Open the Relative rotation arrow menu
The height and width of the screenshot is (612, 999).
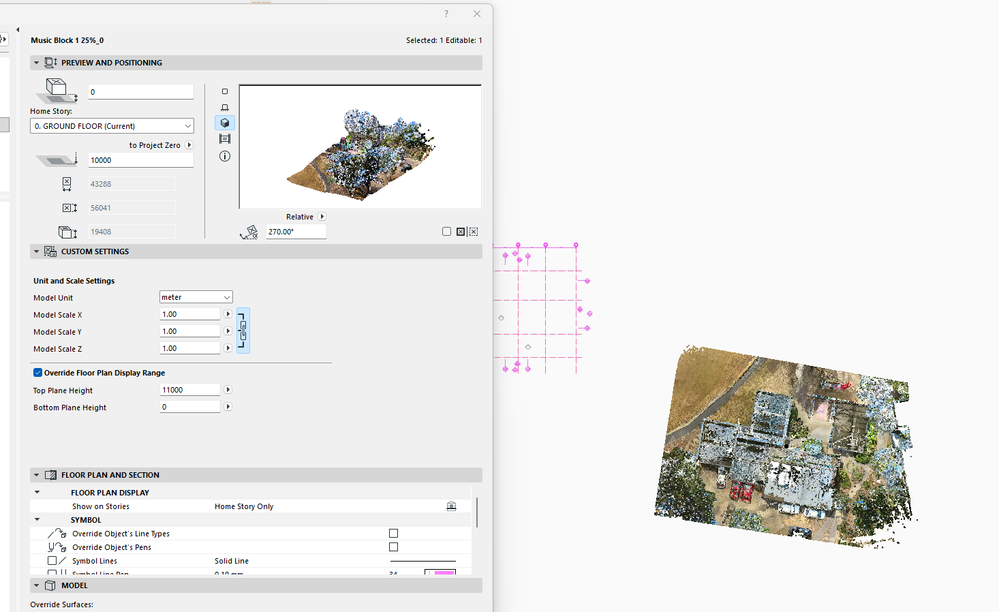[x=322, y=217]
